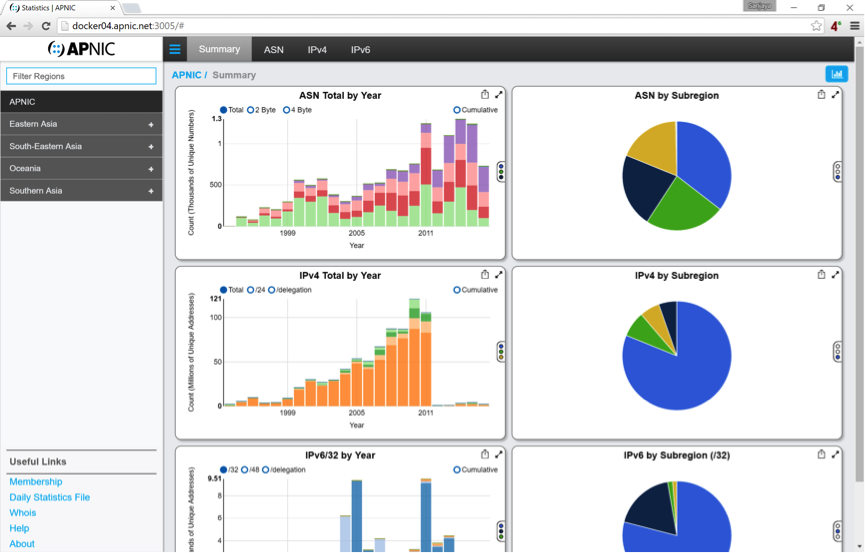The height and width of the screenshot is (553, 865).
Task: Expand Southern Asia region
Action: click(151, 191)
